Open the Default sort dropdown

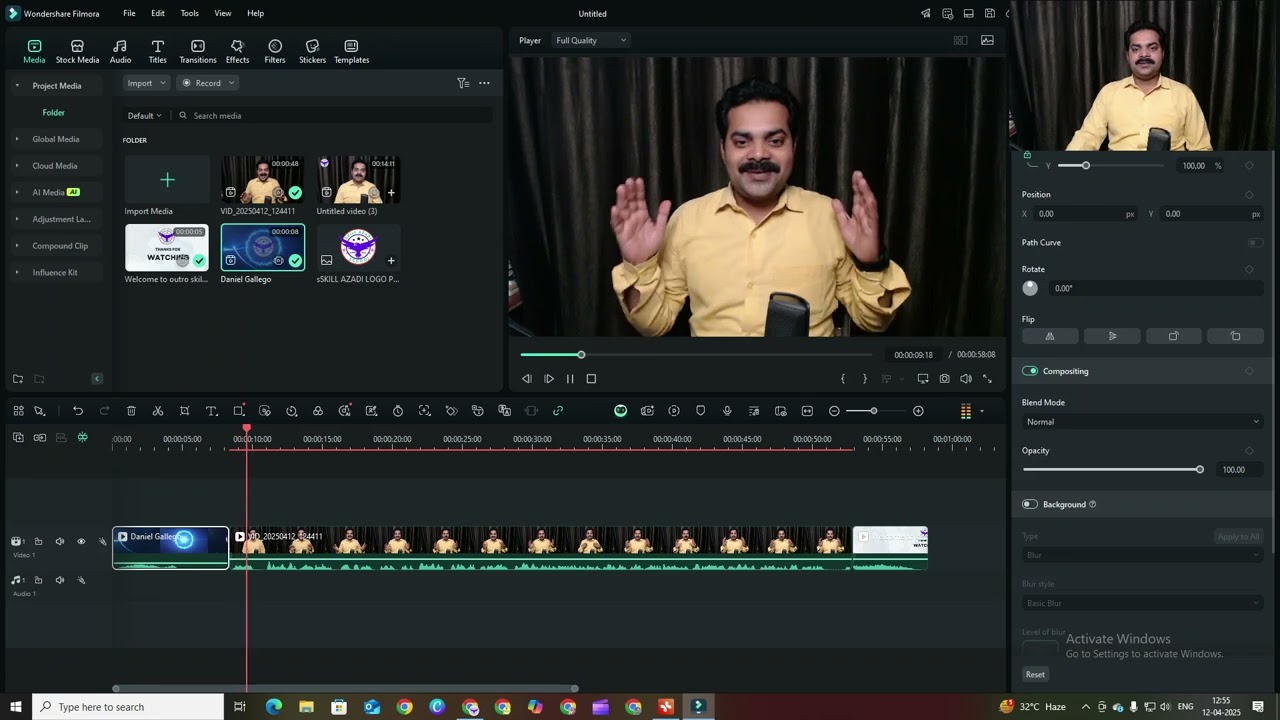(145, 116)
